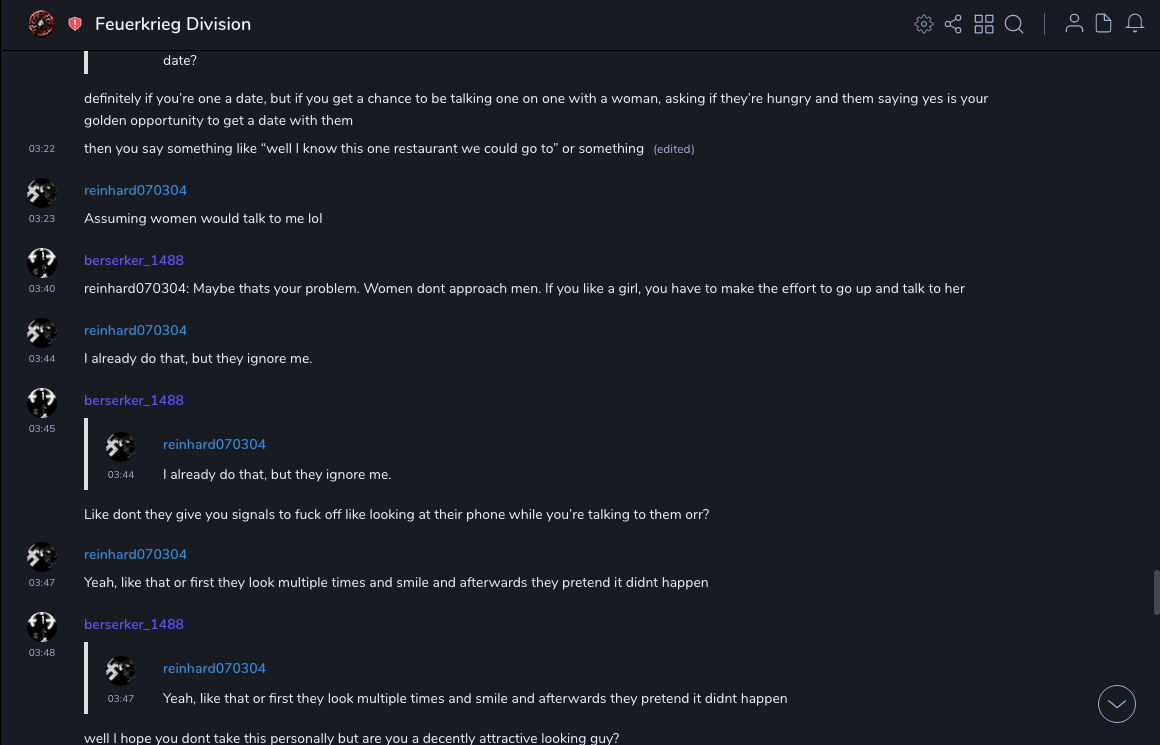This screenshot has height=745, width=1160.
Task: Click the "Feuerkrieg Division" channel title
Action: tap(173, 24)
